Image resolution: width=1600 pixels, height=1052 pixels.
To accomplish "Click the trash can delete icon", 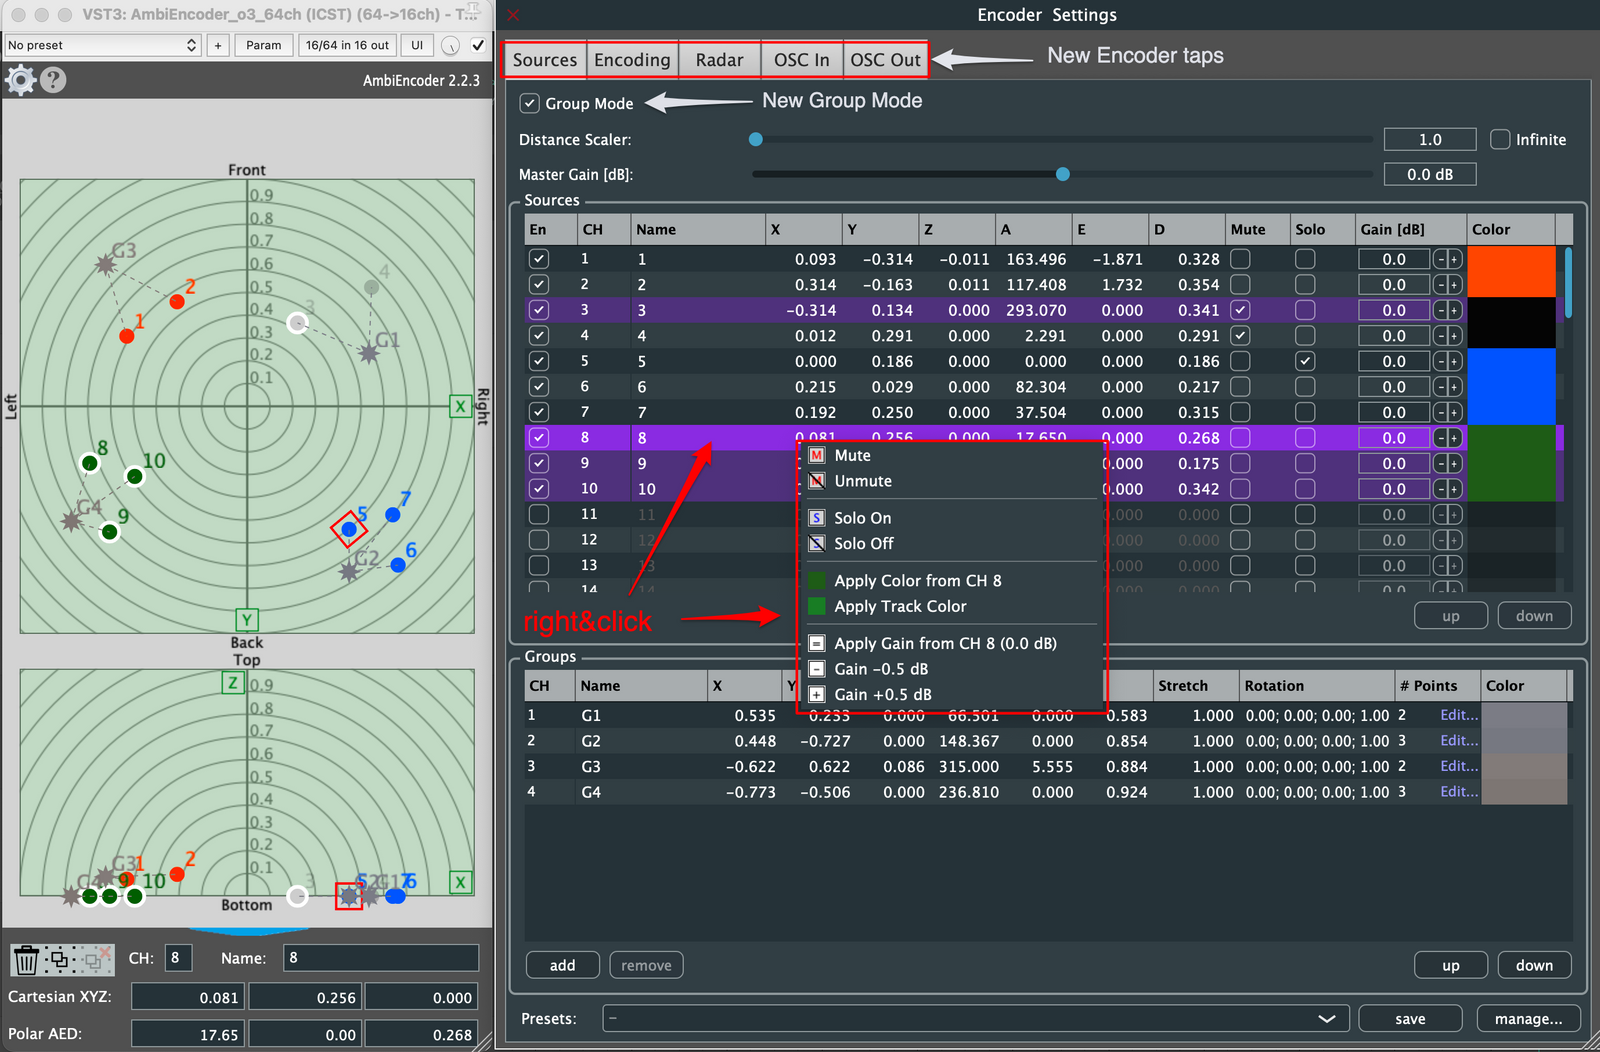I will click(x=26, y=960).
